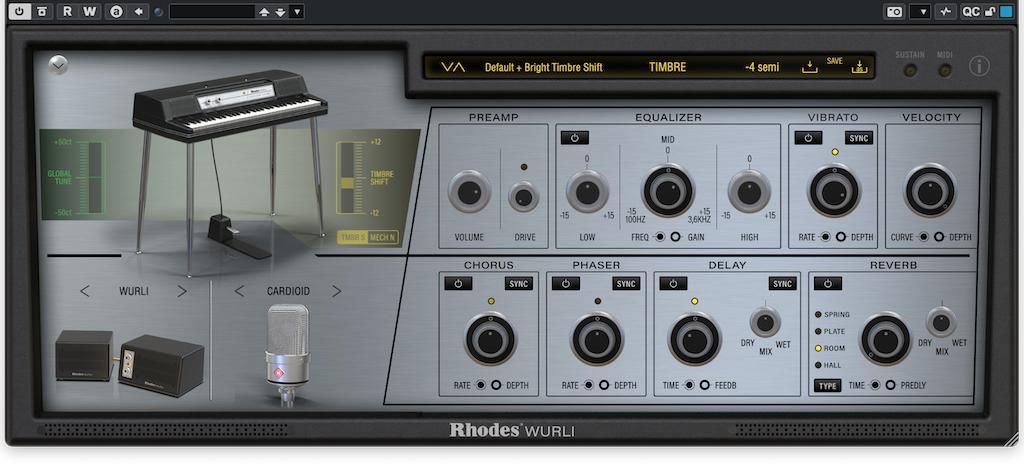
Task: Select Velocity DEPTH radio button
Action: 939,237
